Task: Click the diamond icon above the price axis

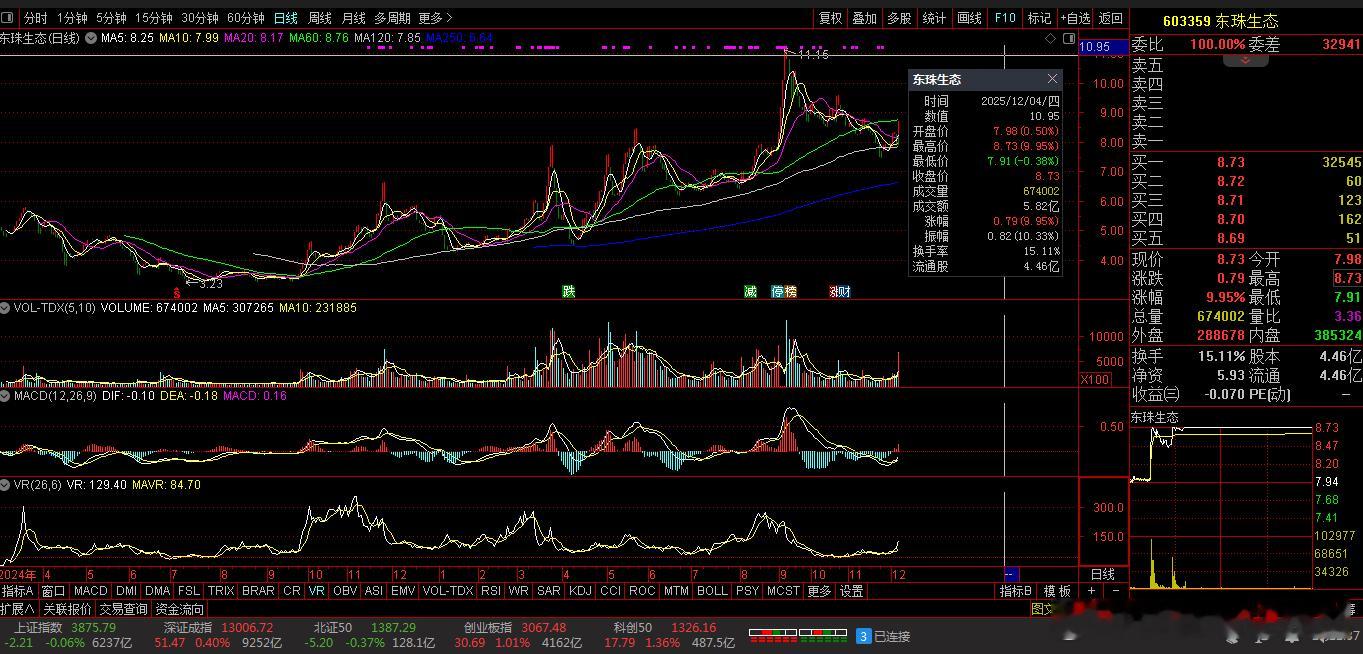Action: 1051,39
